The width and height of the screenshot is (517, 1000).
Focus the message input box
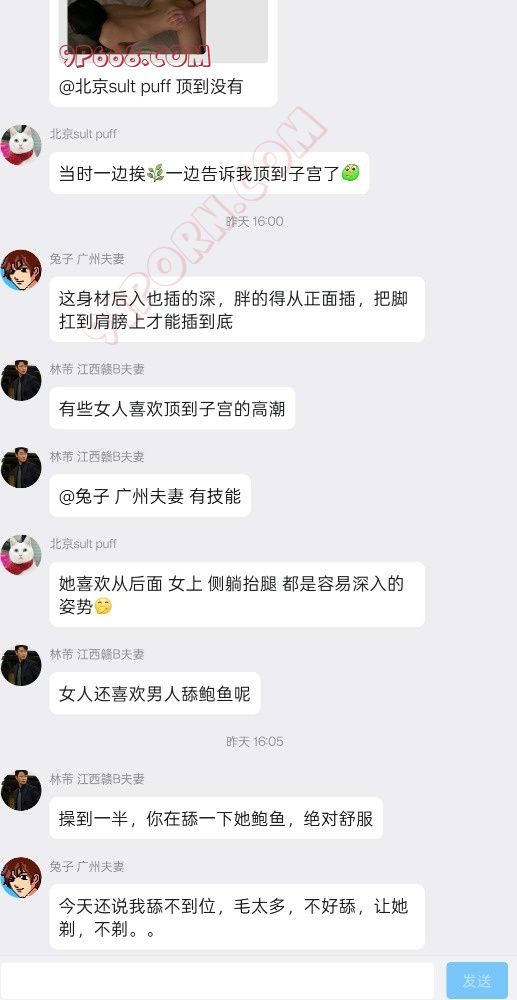217,980
